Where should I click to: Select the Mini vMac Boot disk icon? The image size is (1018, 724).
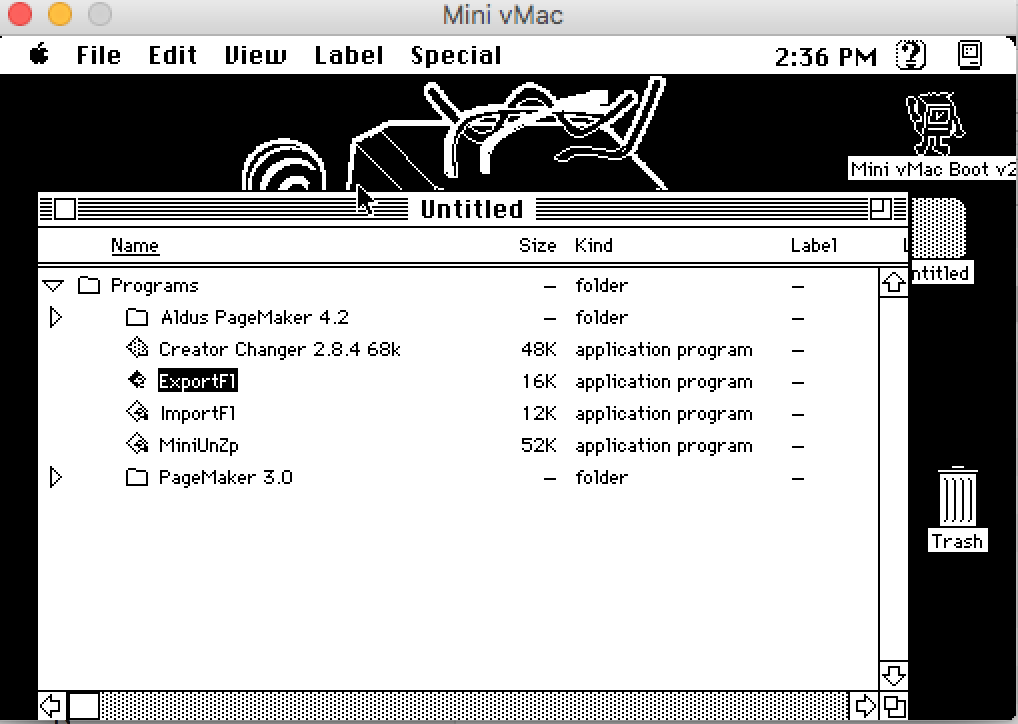point(936,123)
